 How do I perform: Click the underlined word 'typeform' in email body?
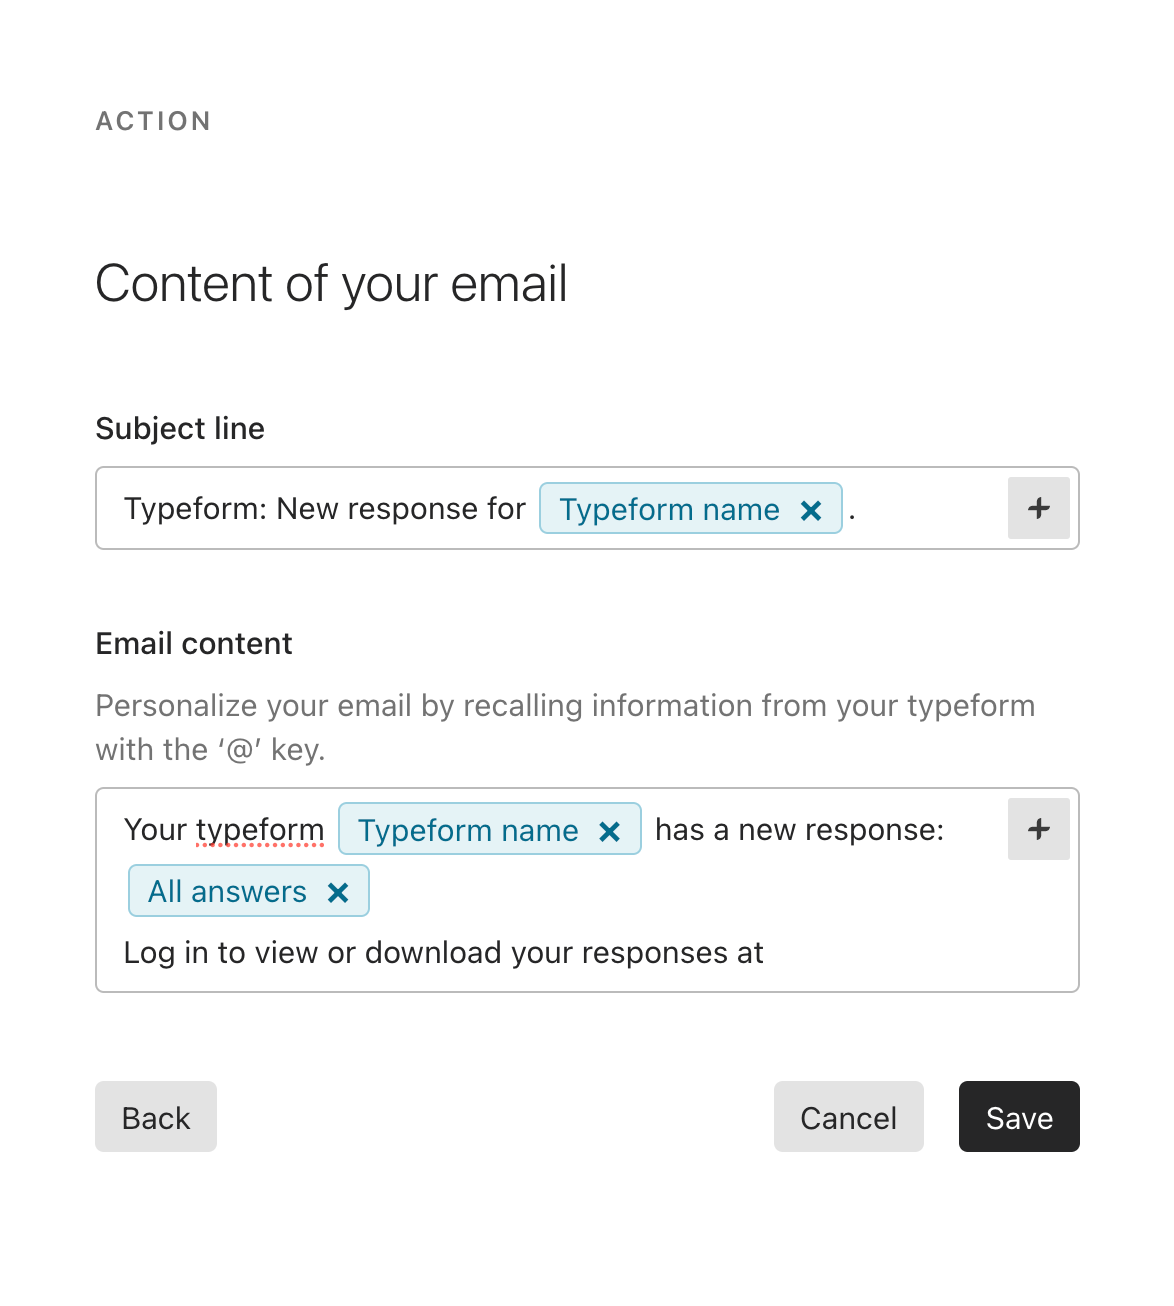pos(260,830)
